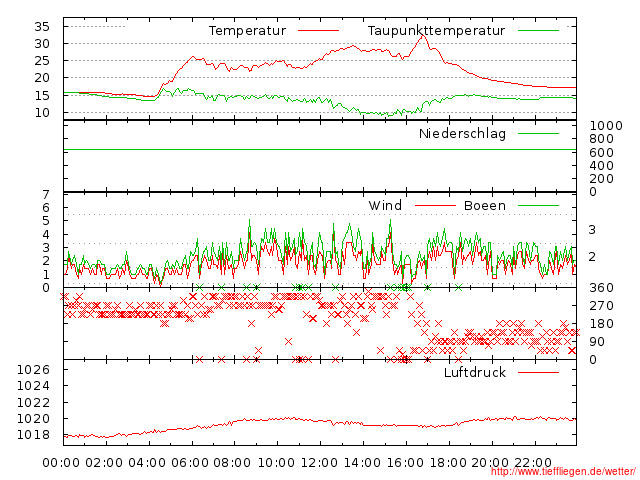Click the 6 wind speed axis value
This screenshot has height=480, width=640.
point(46,208)
